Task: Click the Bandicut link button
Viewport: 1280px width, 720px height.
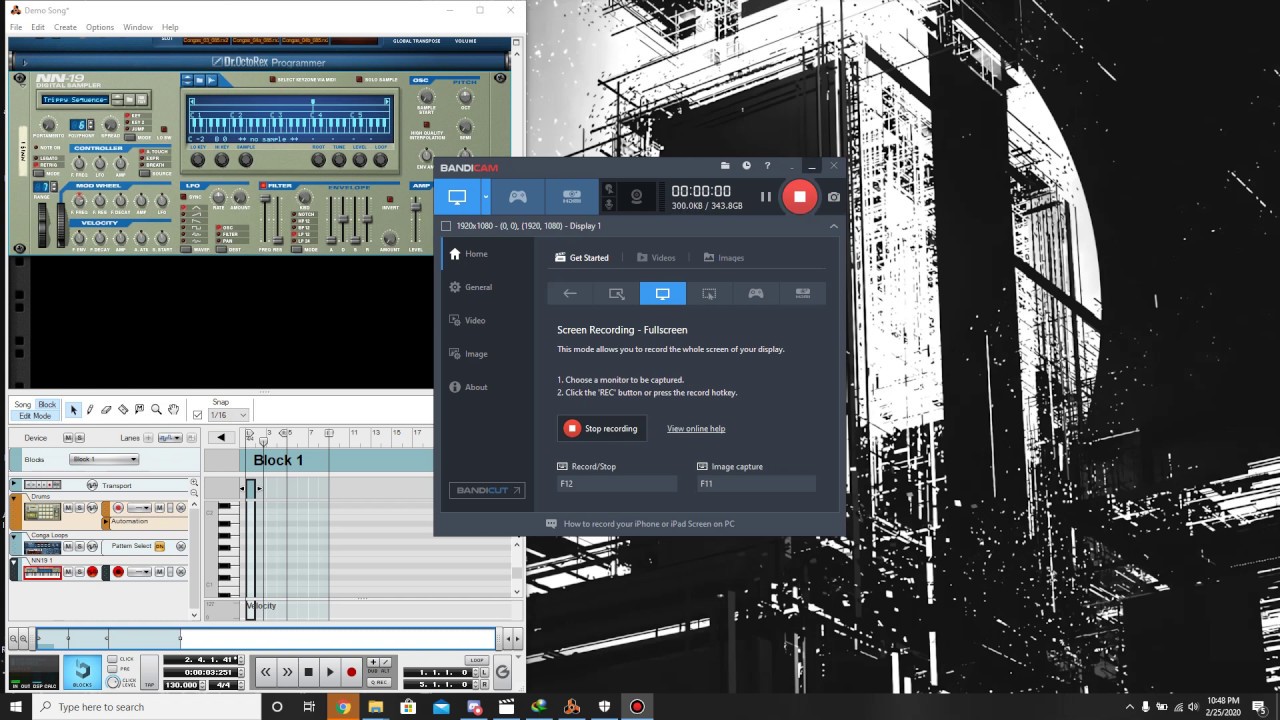Action: click(487, 490)
